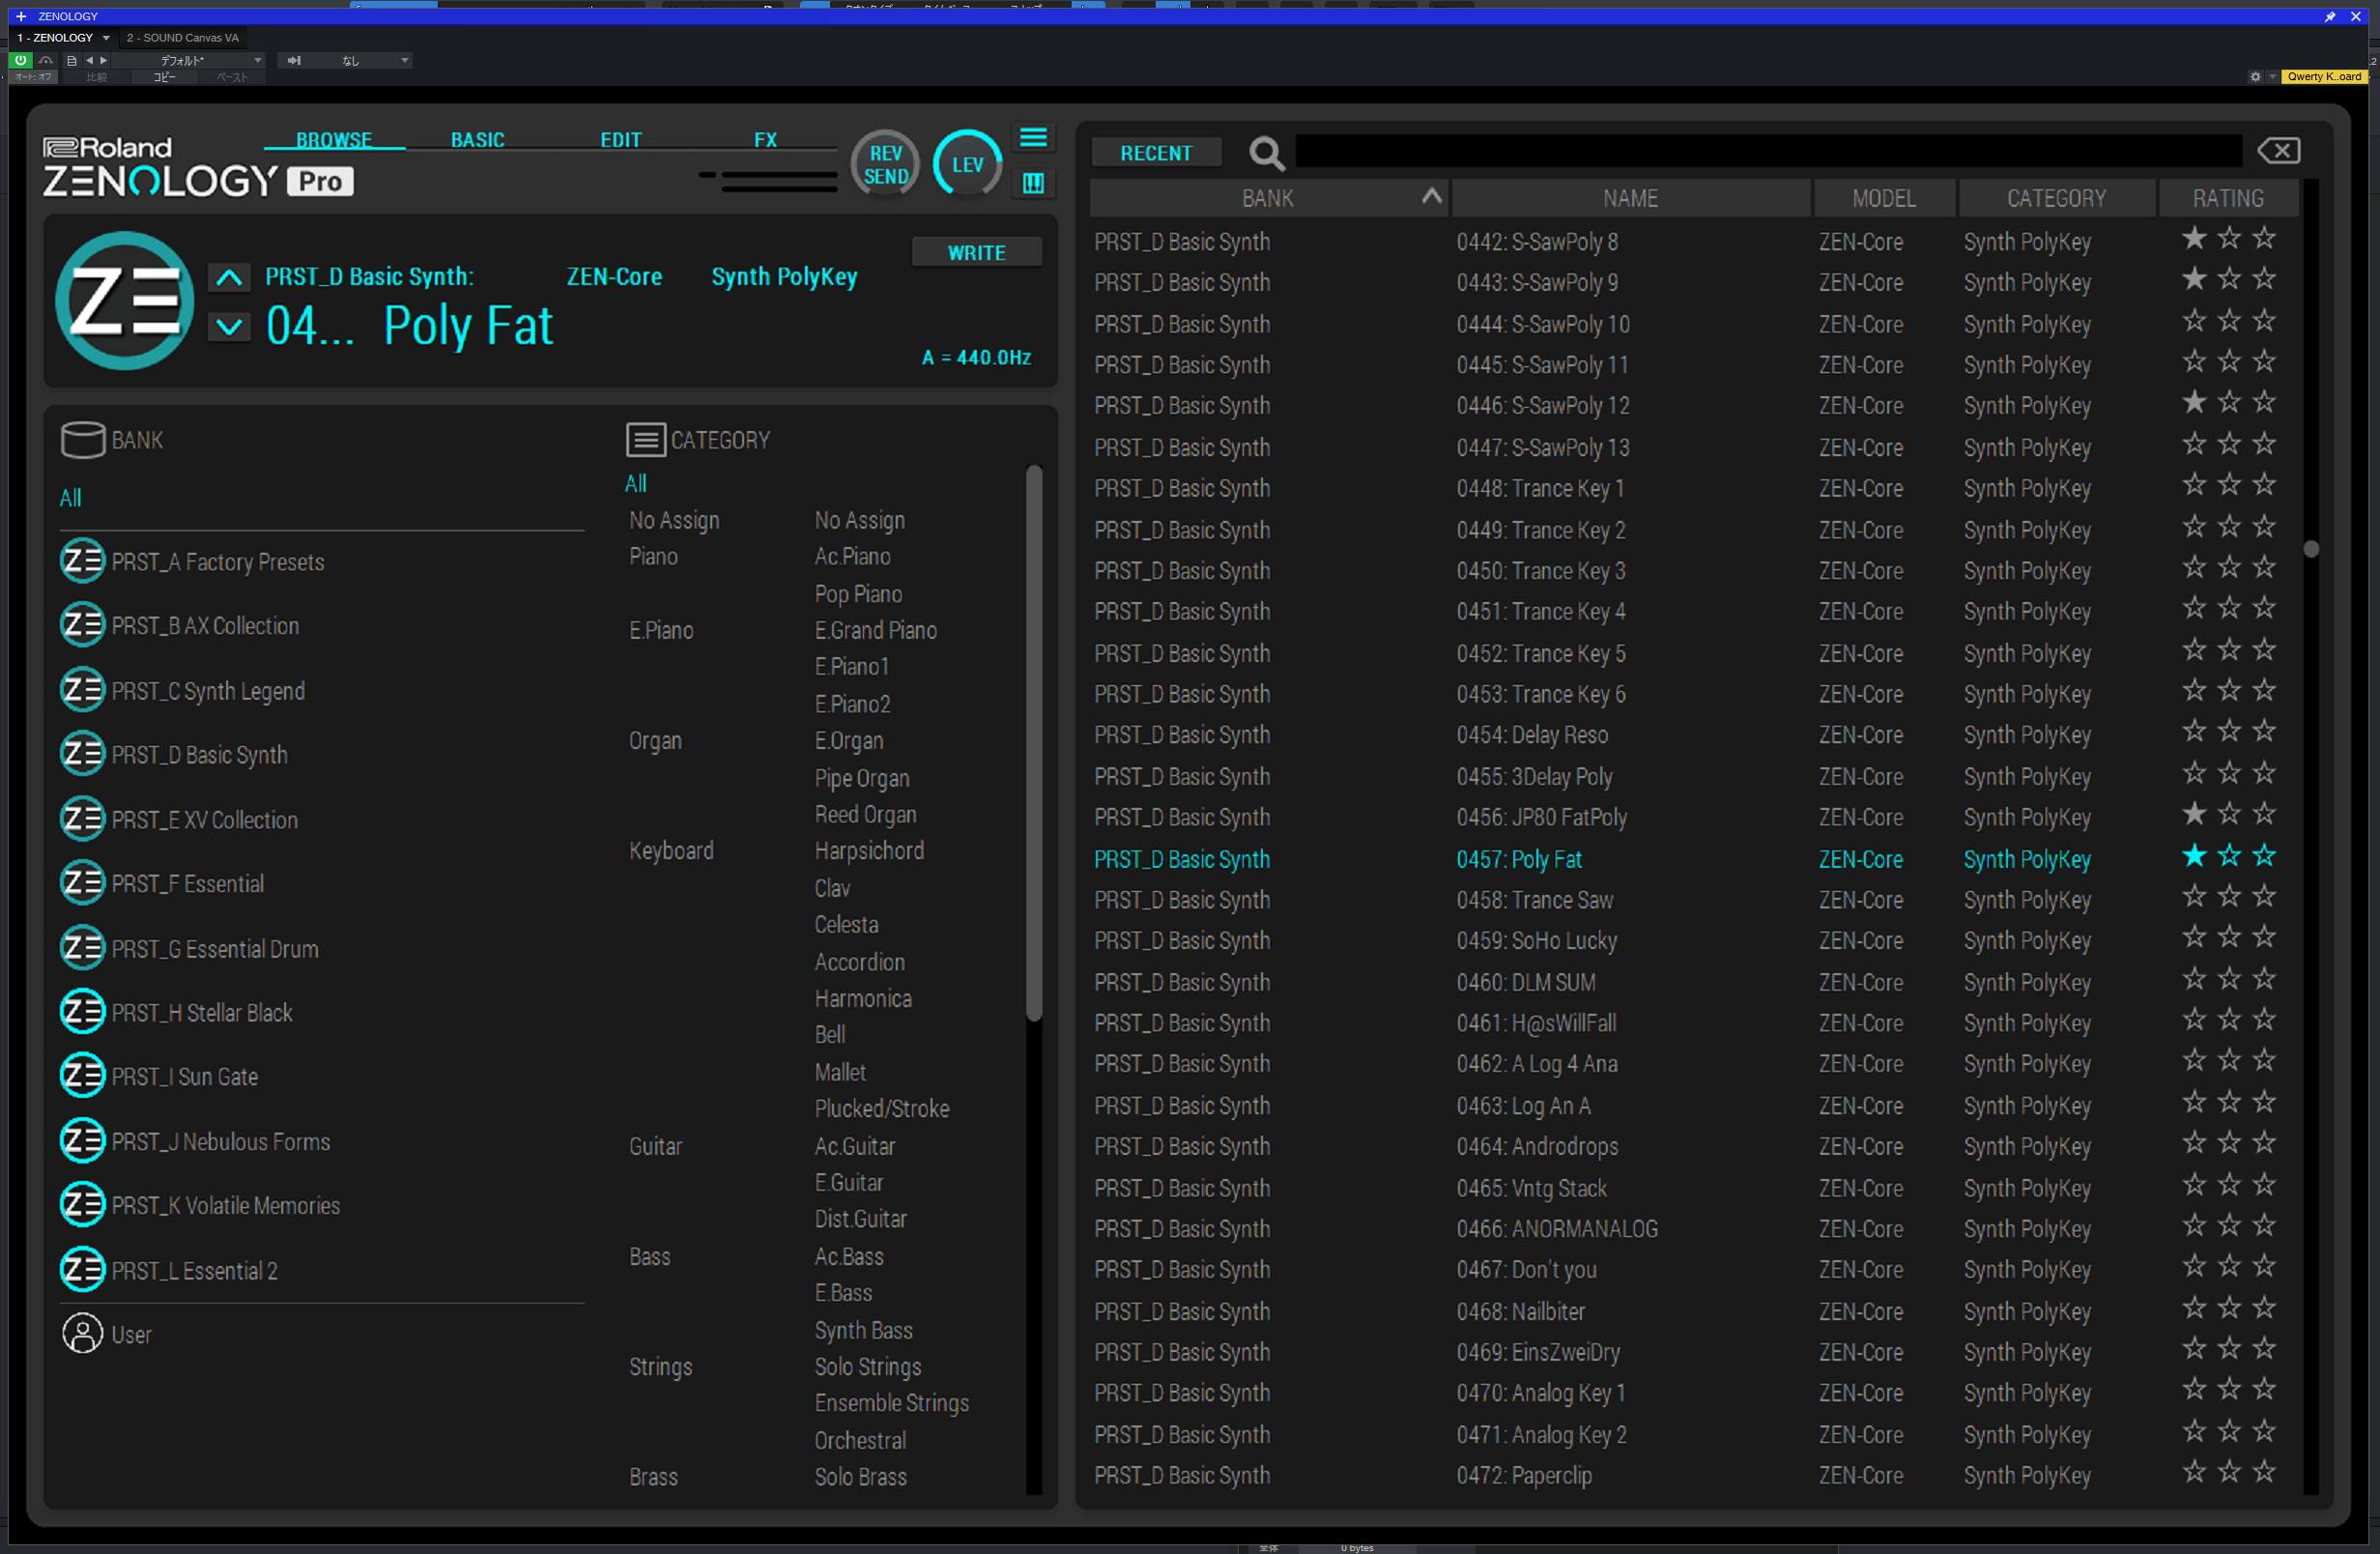The height and width of the screenshot is (1554, 2380).
Task: Switch to the EDIT tab
Action: tap(620, 140)
